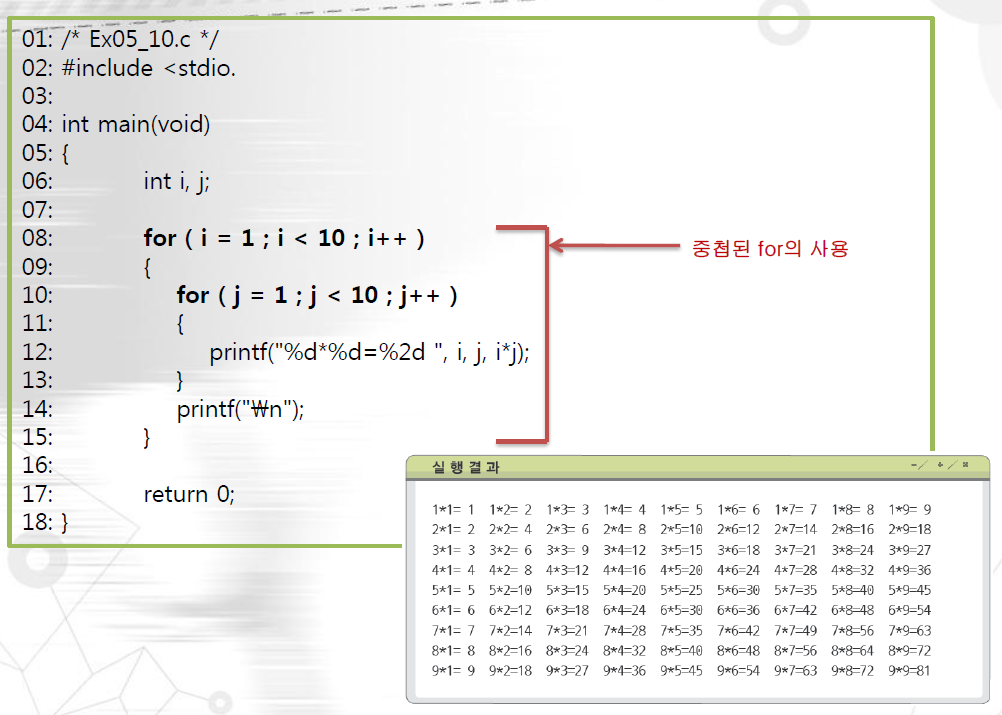Click output cell 7*3=21

coord(567,631)
